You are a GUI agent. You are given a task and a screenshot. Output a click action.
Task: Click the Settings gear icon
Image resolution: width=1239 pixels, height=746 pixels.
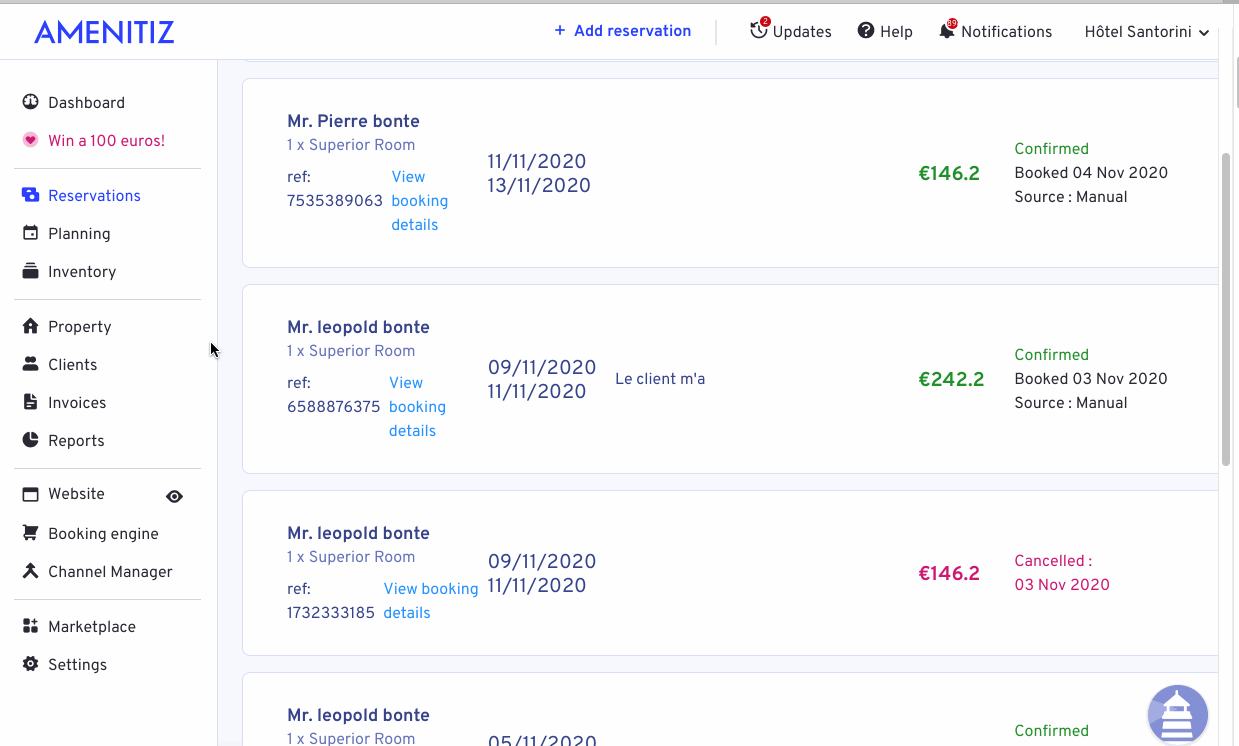[30, 664]
